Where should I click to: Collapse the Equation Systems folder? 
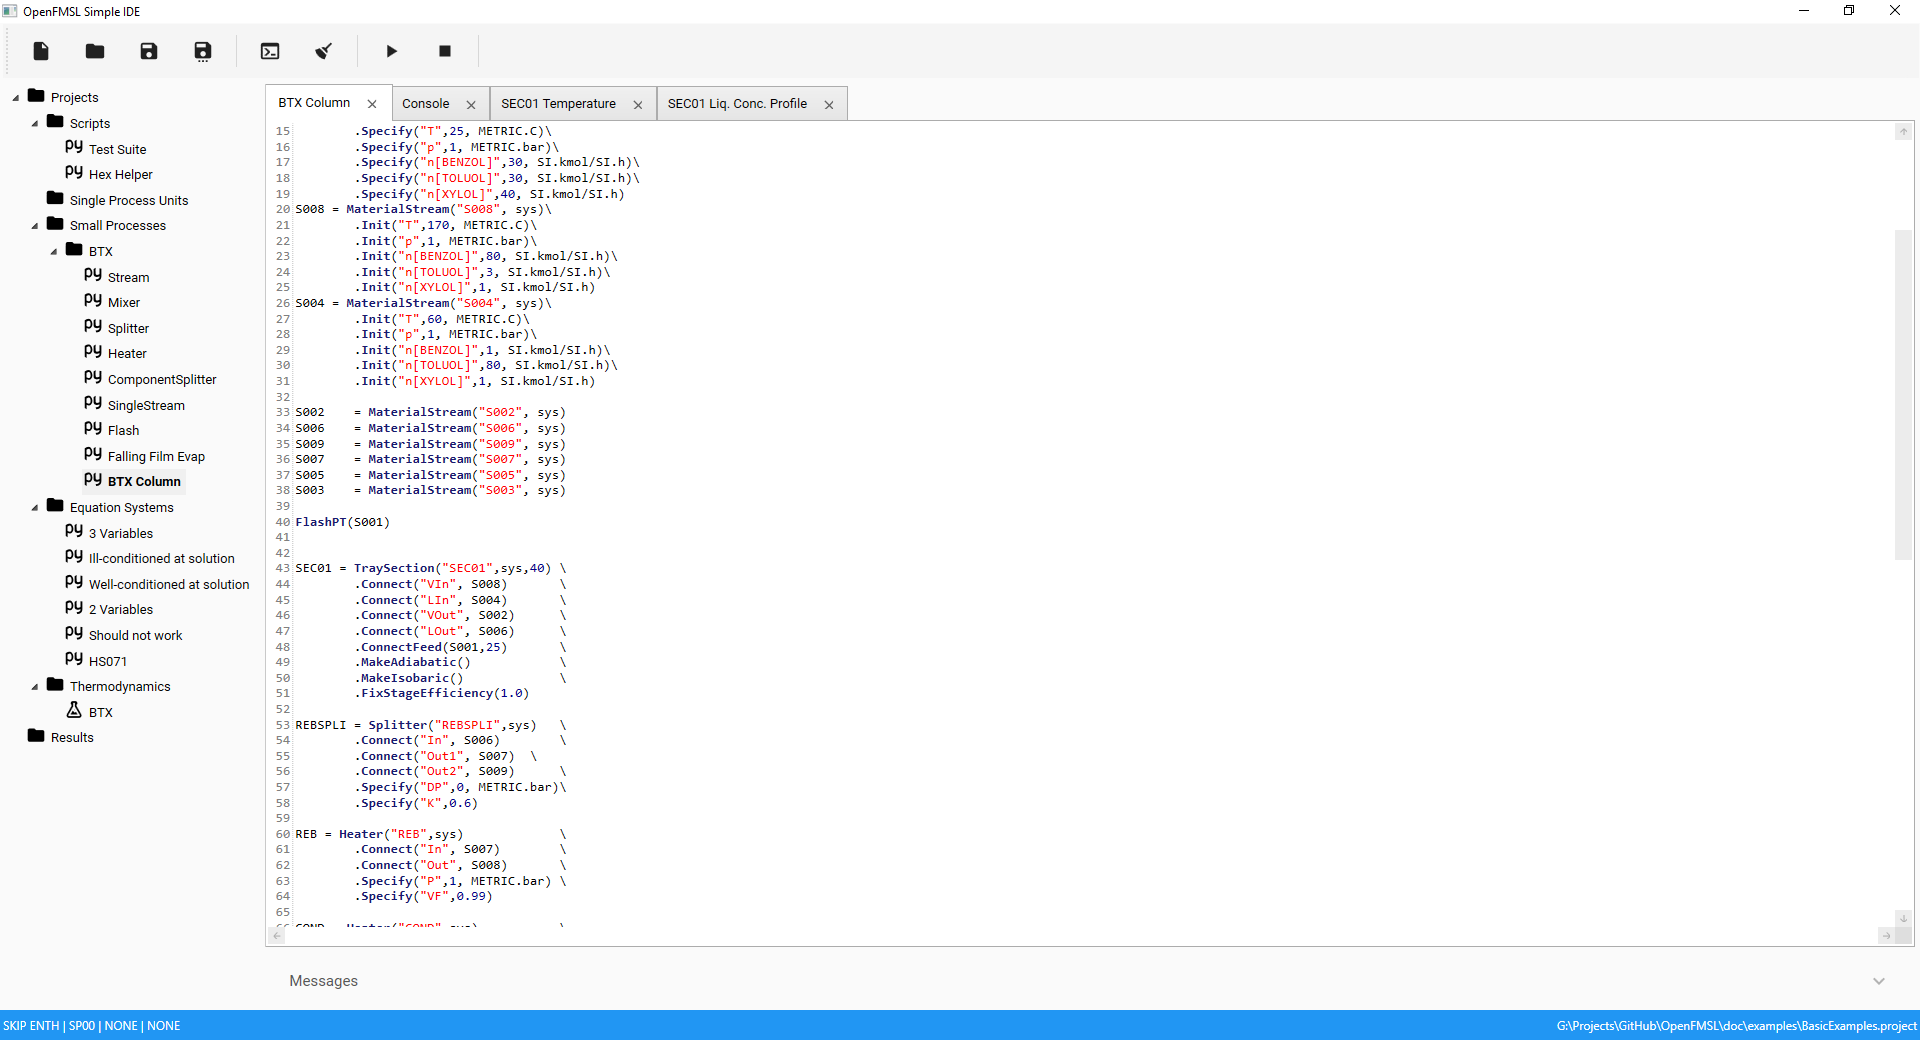tap(35, 508)
